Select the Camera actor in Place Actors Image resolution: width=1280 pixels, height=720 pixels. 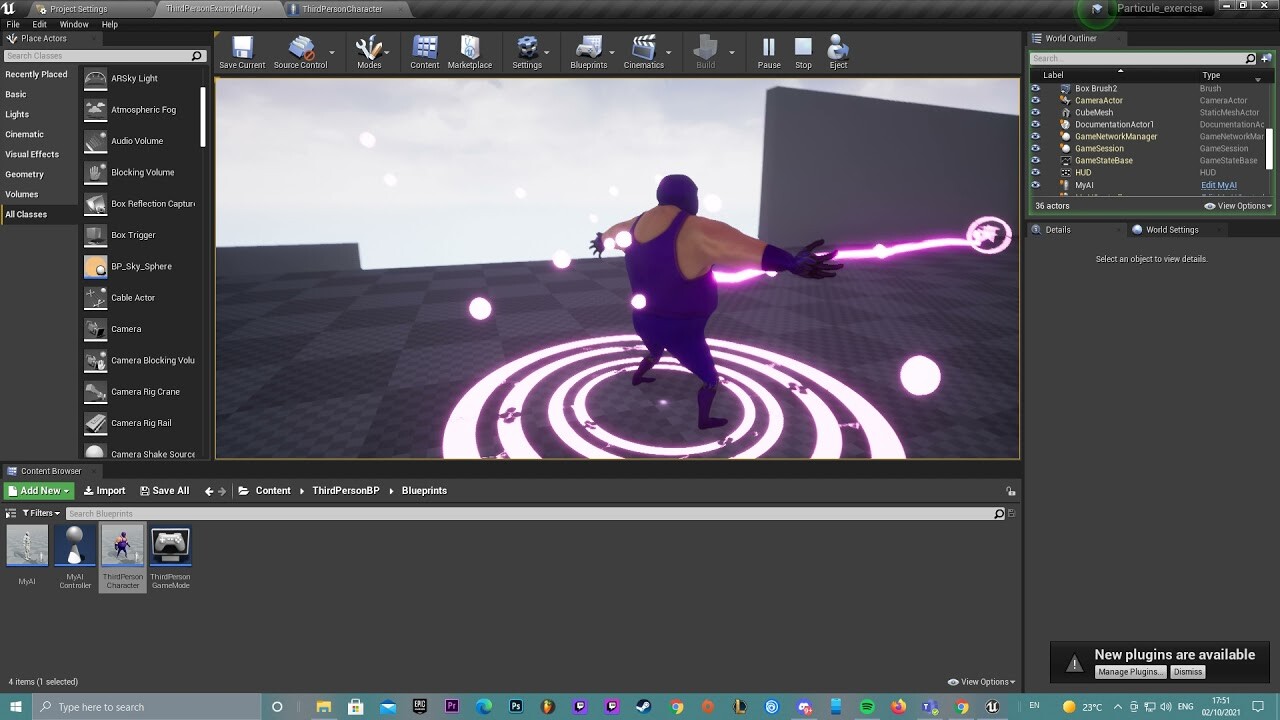point(125,329)
